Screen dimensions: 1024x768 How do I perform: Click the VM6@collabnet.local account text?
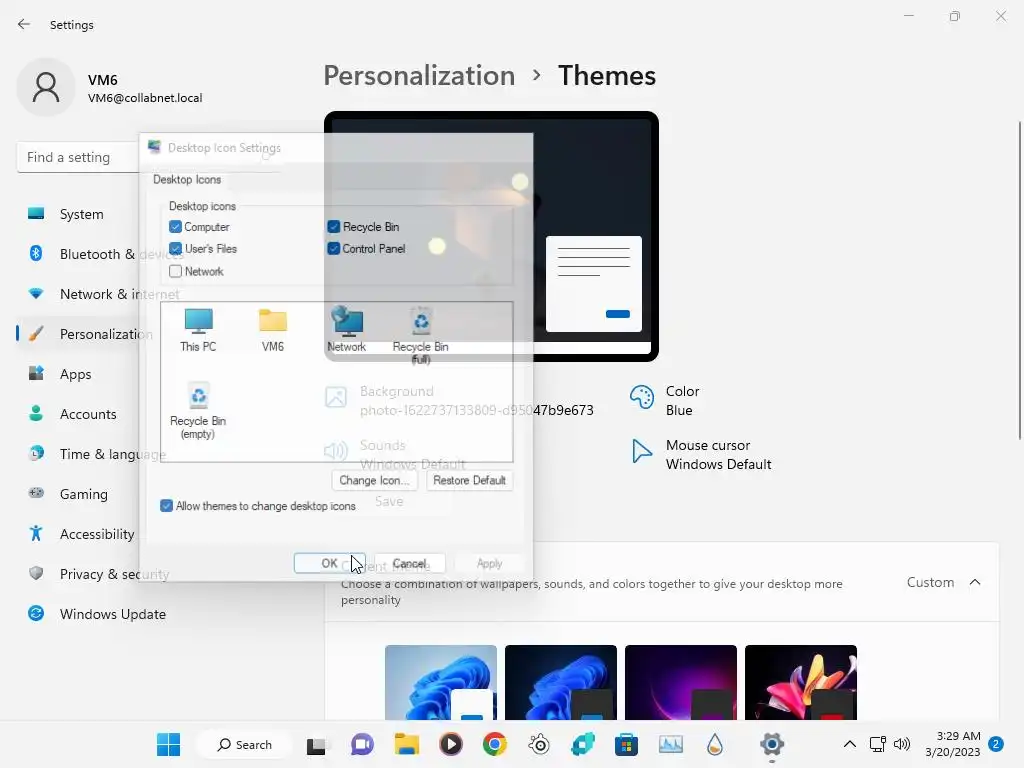click(145, 98)
